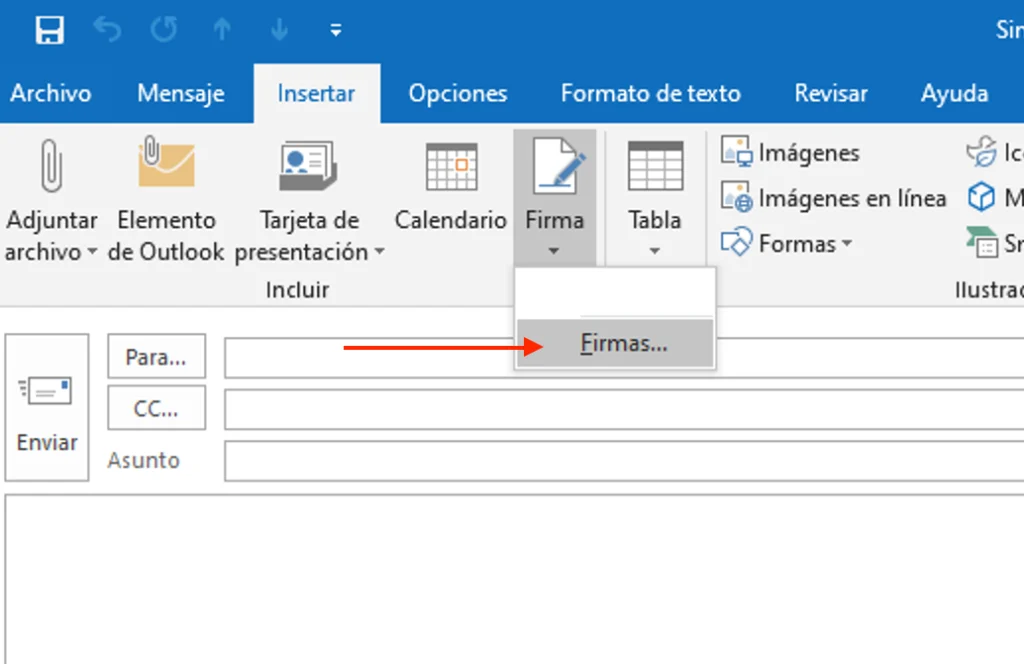Click the Tarjeta de presentación icon
The height and width of the screenshot is (664, 1024).
click(308, 166)
